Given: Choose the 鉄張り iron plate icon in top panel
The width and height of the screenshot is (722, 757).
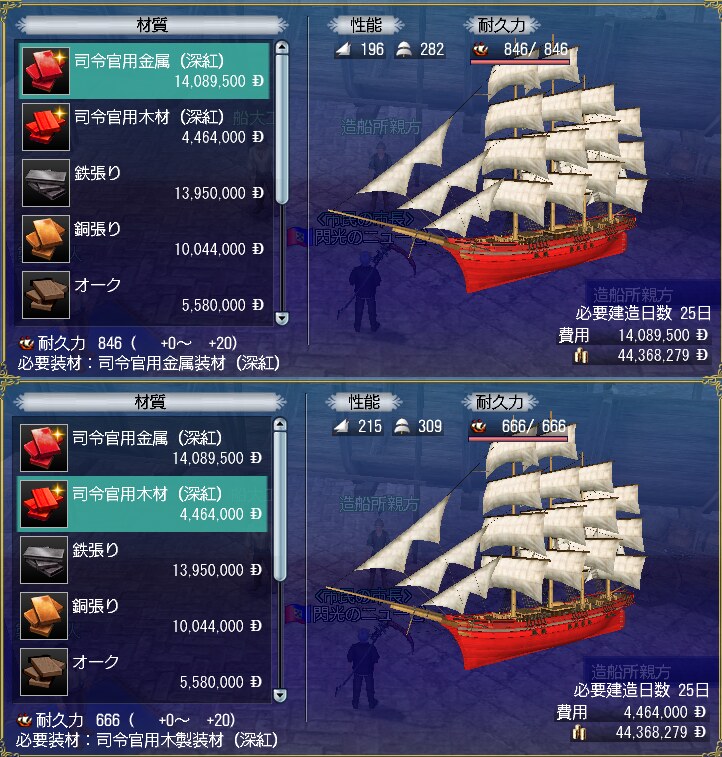Looking at the screenshot, I should 46,182.
